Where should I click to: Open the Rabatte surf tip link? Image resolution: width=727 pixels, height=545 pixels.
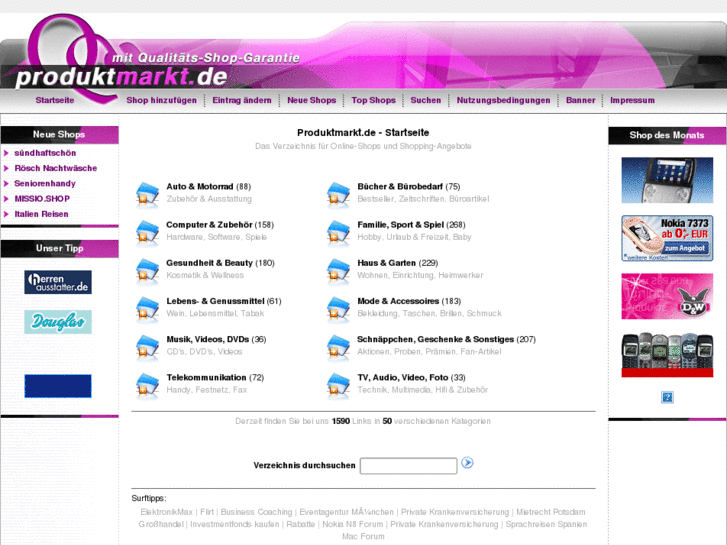pos(300,524)
